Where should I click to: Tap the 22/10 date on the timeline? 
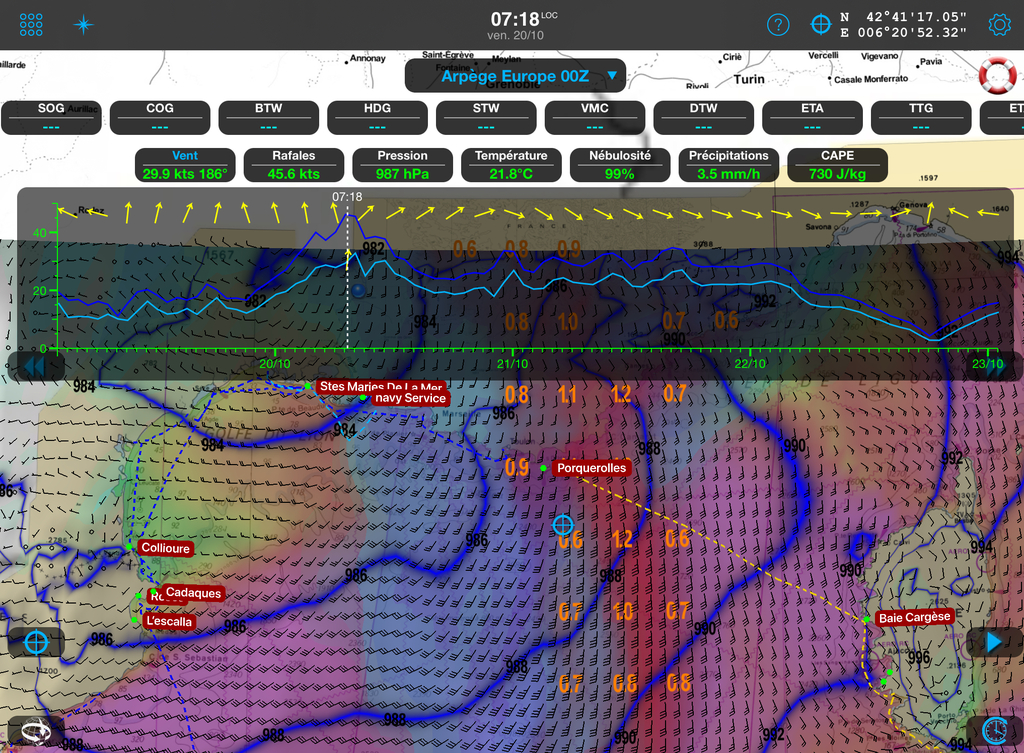pyautogui.click(x=750, y=364)
